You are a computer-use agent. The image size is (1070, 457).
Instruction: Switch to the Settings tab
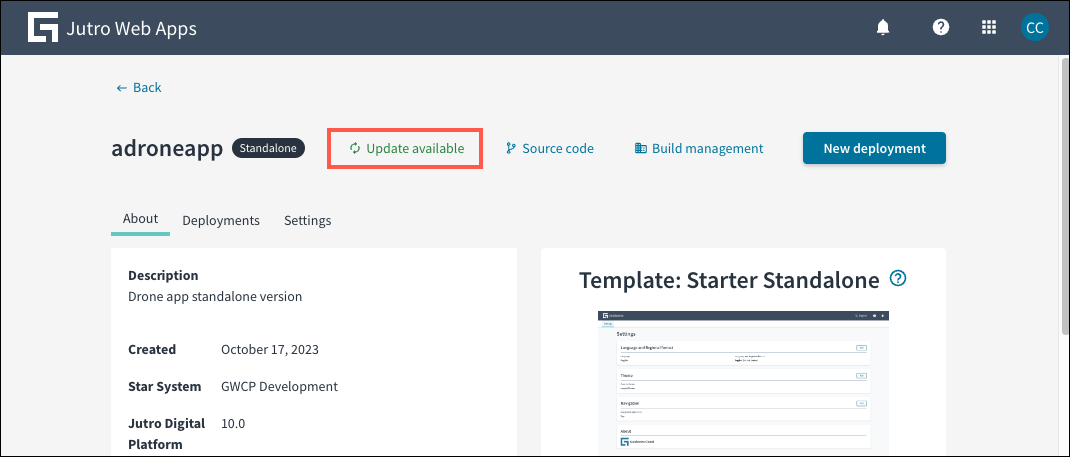[308, 220]
